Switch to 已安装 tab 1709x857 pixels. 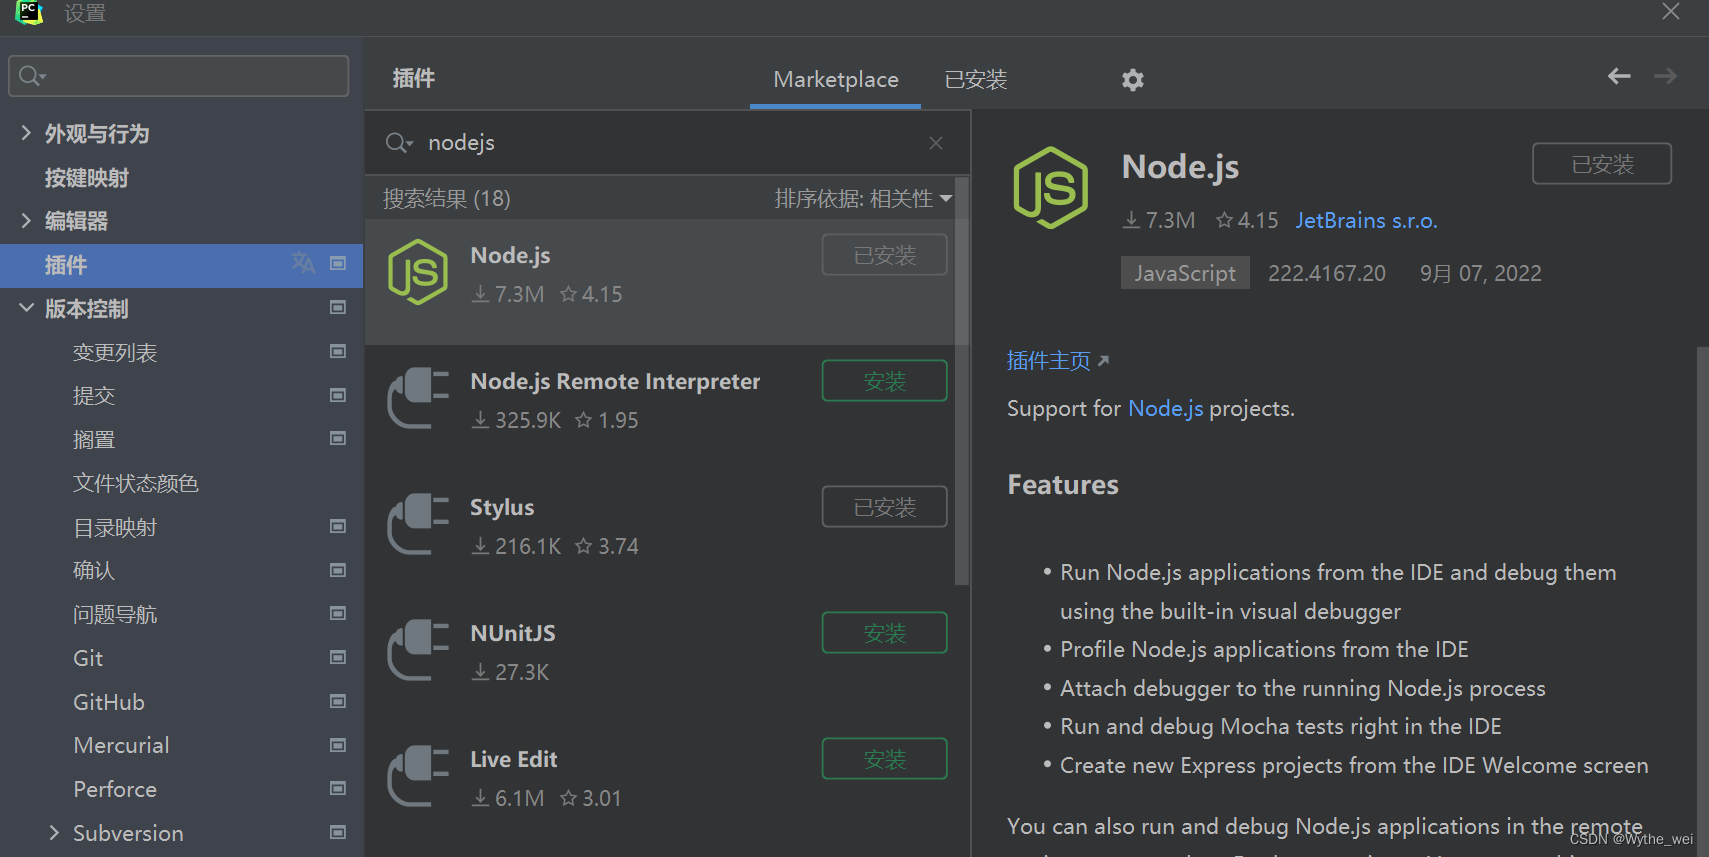coord(976,79)
